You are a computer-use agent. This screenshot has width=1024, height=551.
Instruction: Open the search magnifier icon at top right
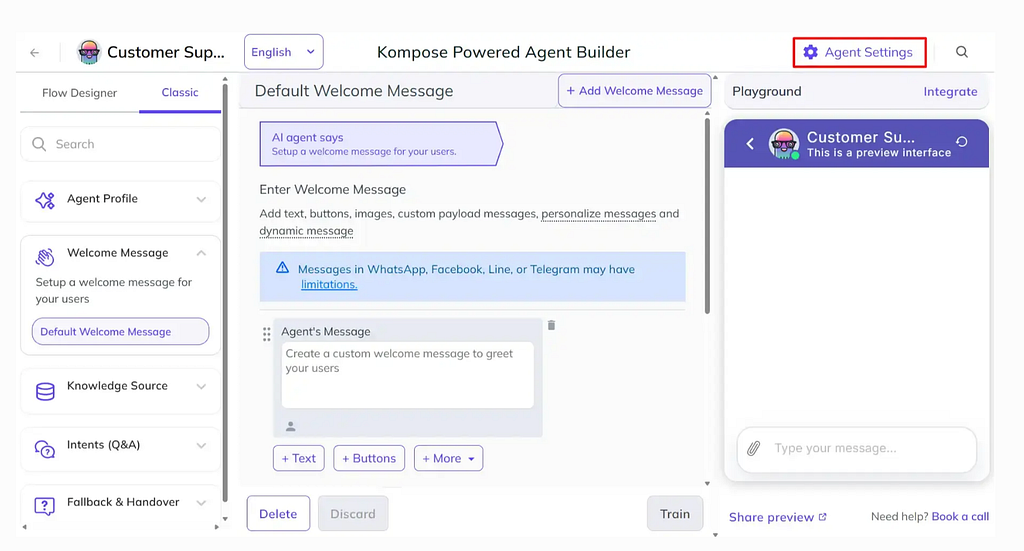(962, 52)
